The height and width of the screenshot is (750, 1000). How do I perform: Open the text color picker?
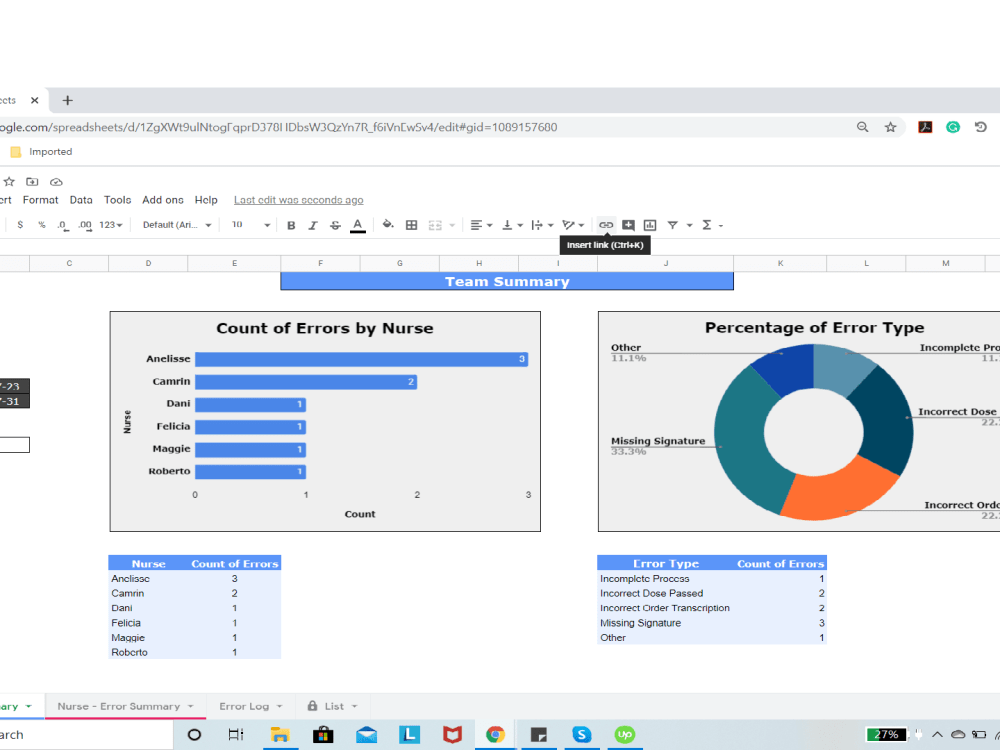pos(358,225)
